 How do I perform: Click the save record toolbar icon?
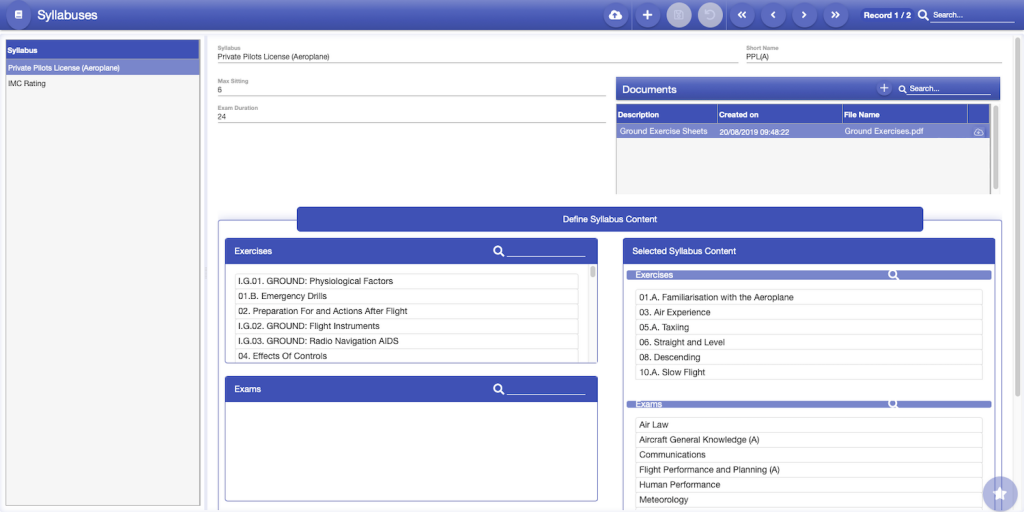point(679,15)
